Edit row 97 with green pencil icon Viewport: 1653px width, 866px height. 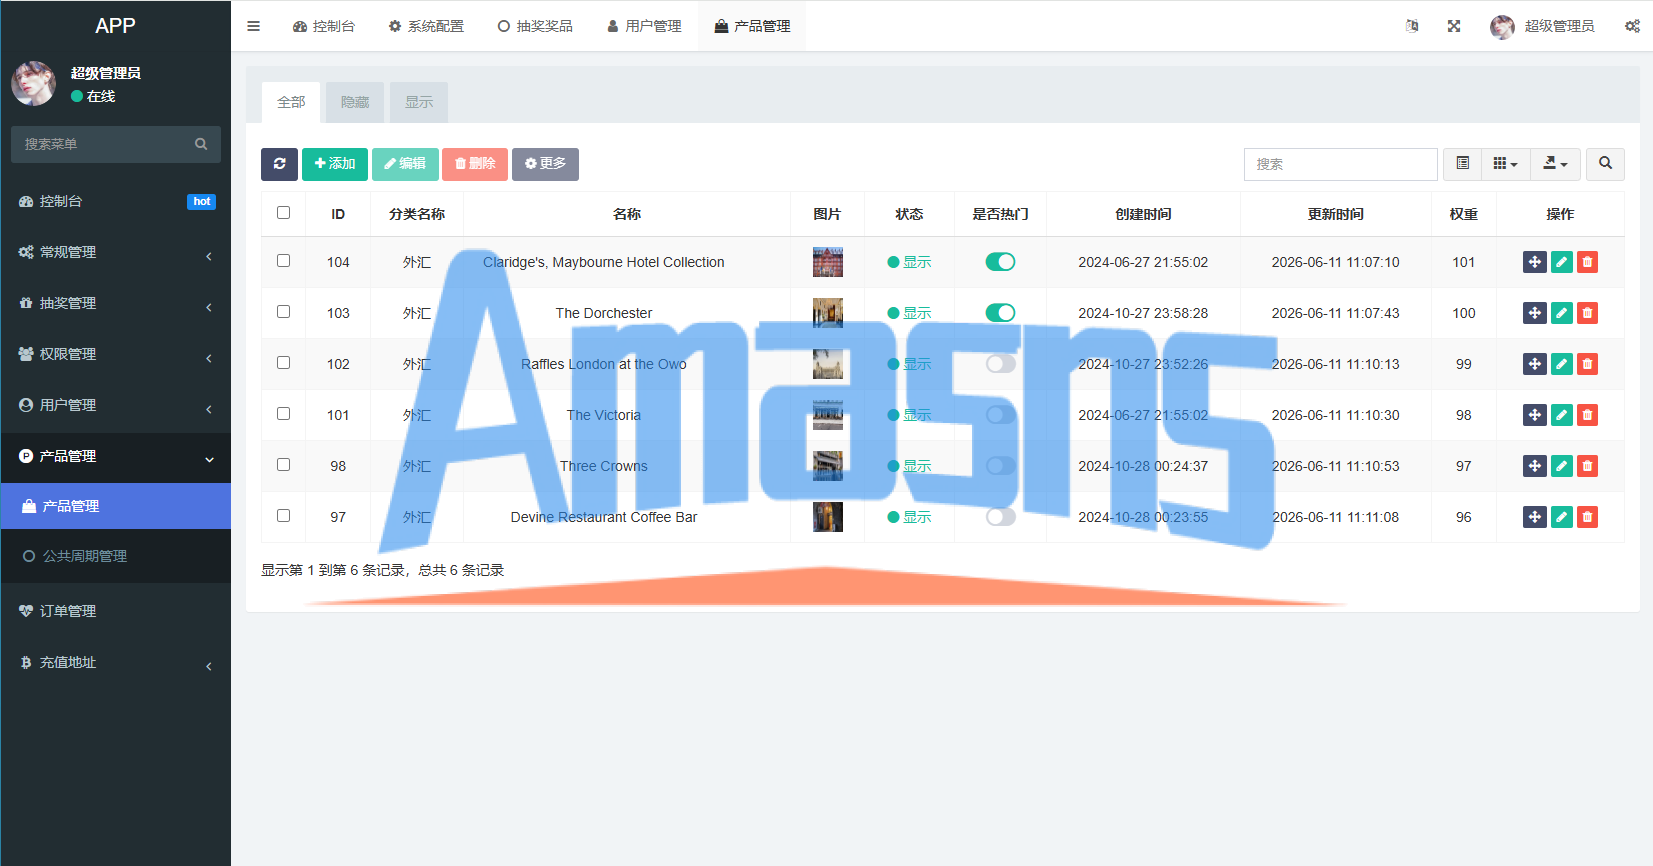point(1562,517)
